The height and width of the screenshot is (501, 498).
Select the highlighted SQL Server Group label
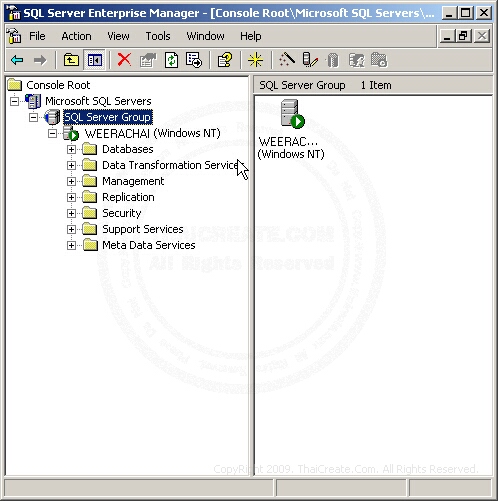108,117
